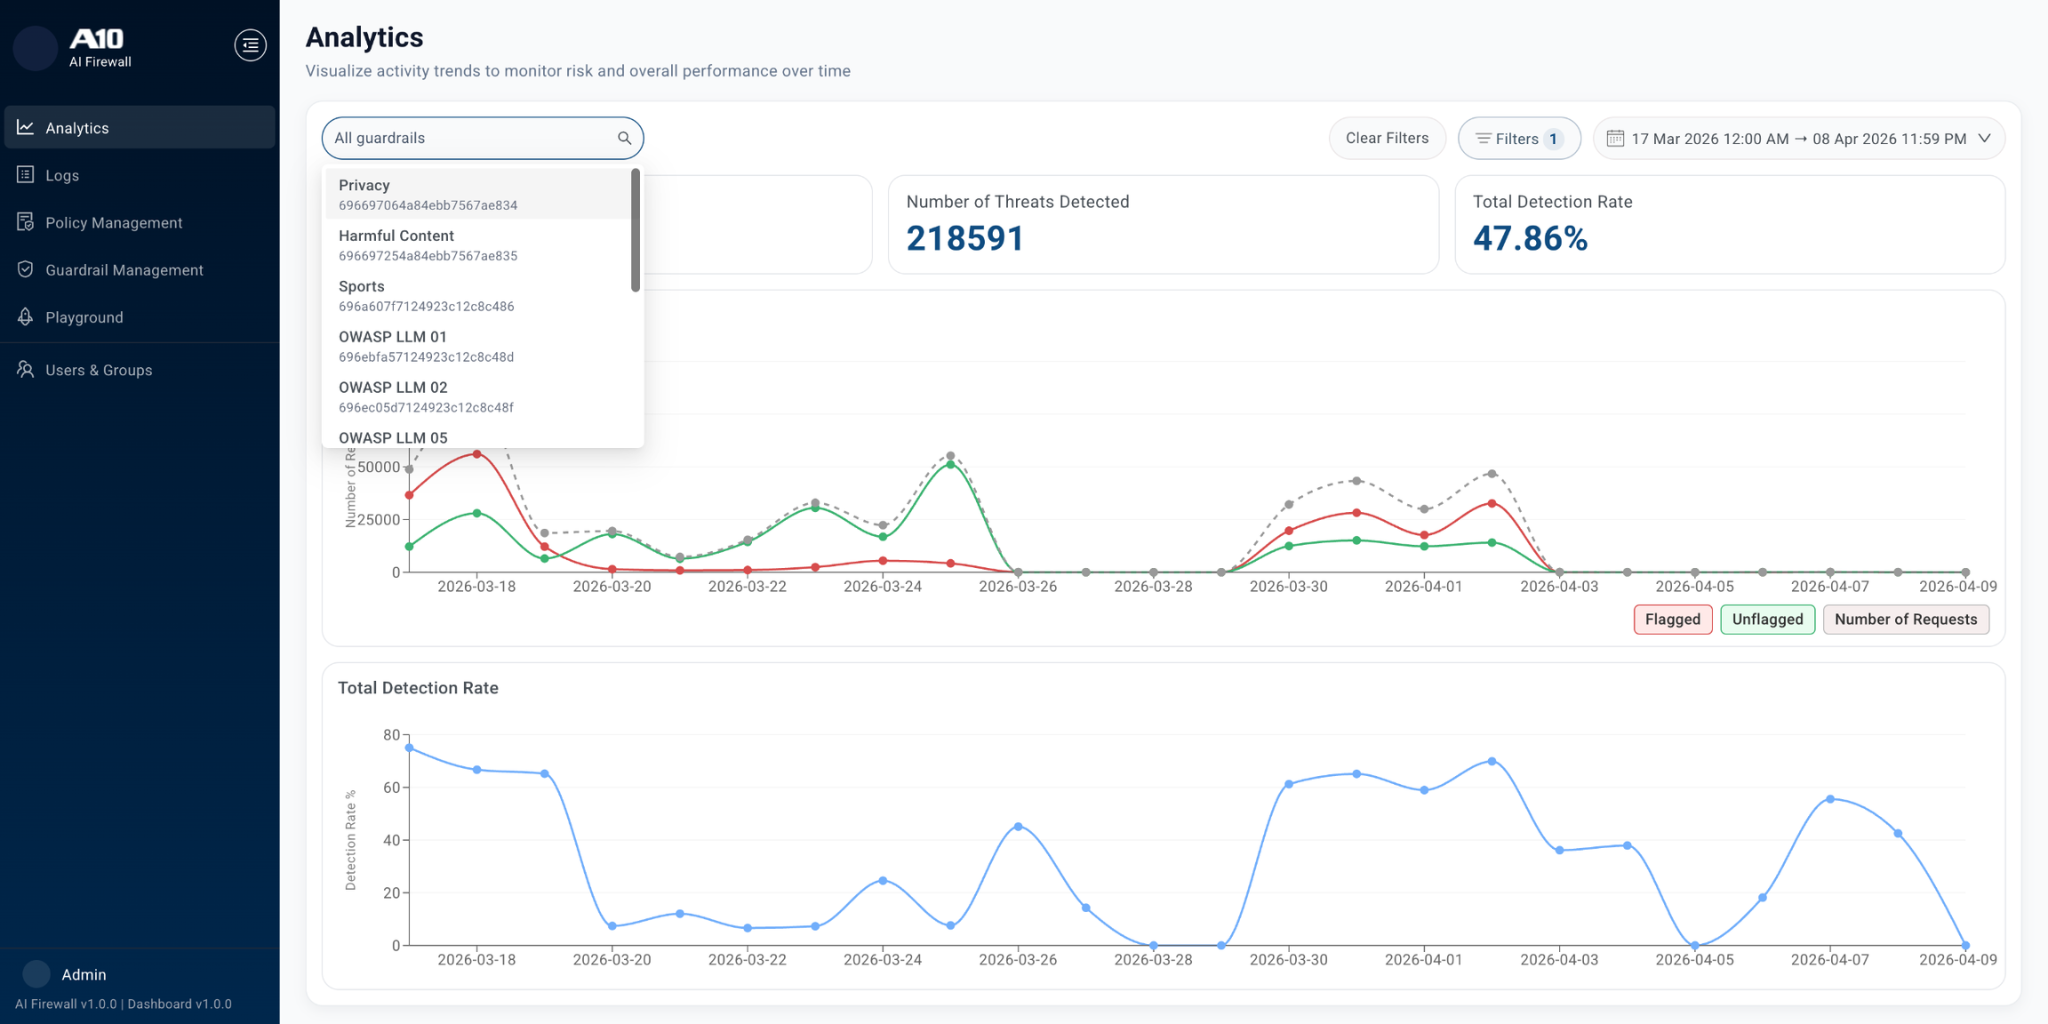Toggle the Flagged series legend
Screen dimensions: 2048x1024
[1672, 619]
